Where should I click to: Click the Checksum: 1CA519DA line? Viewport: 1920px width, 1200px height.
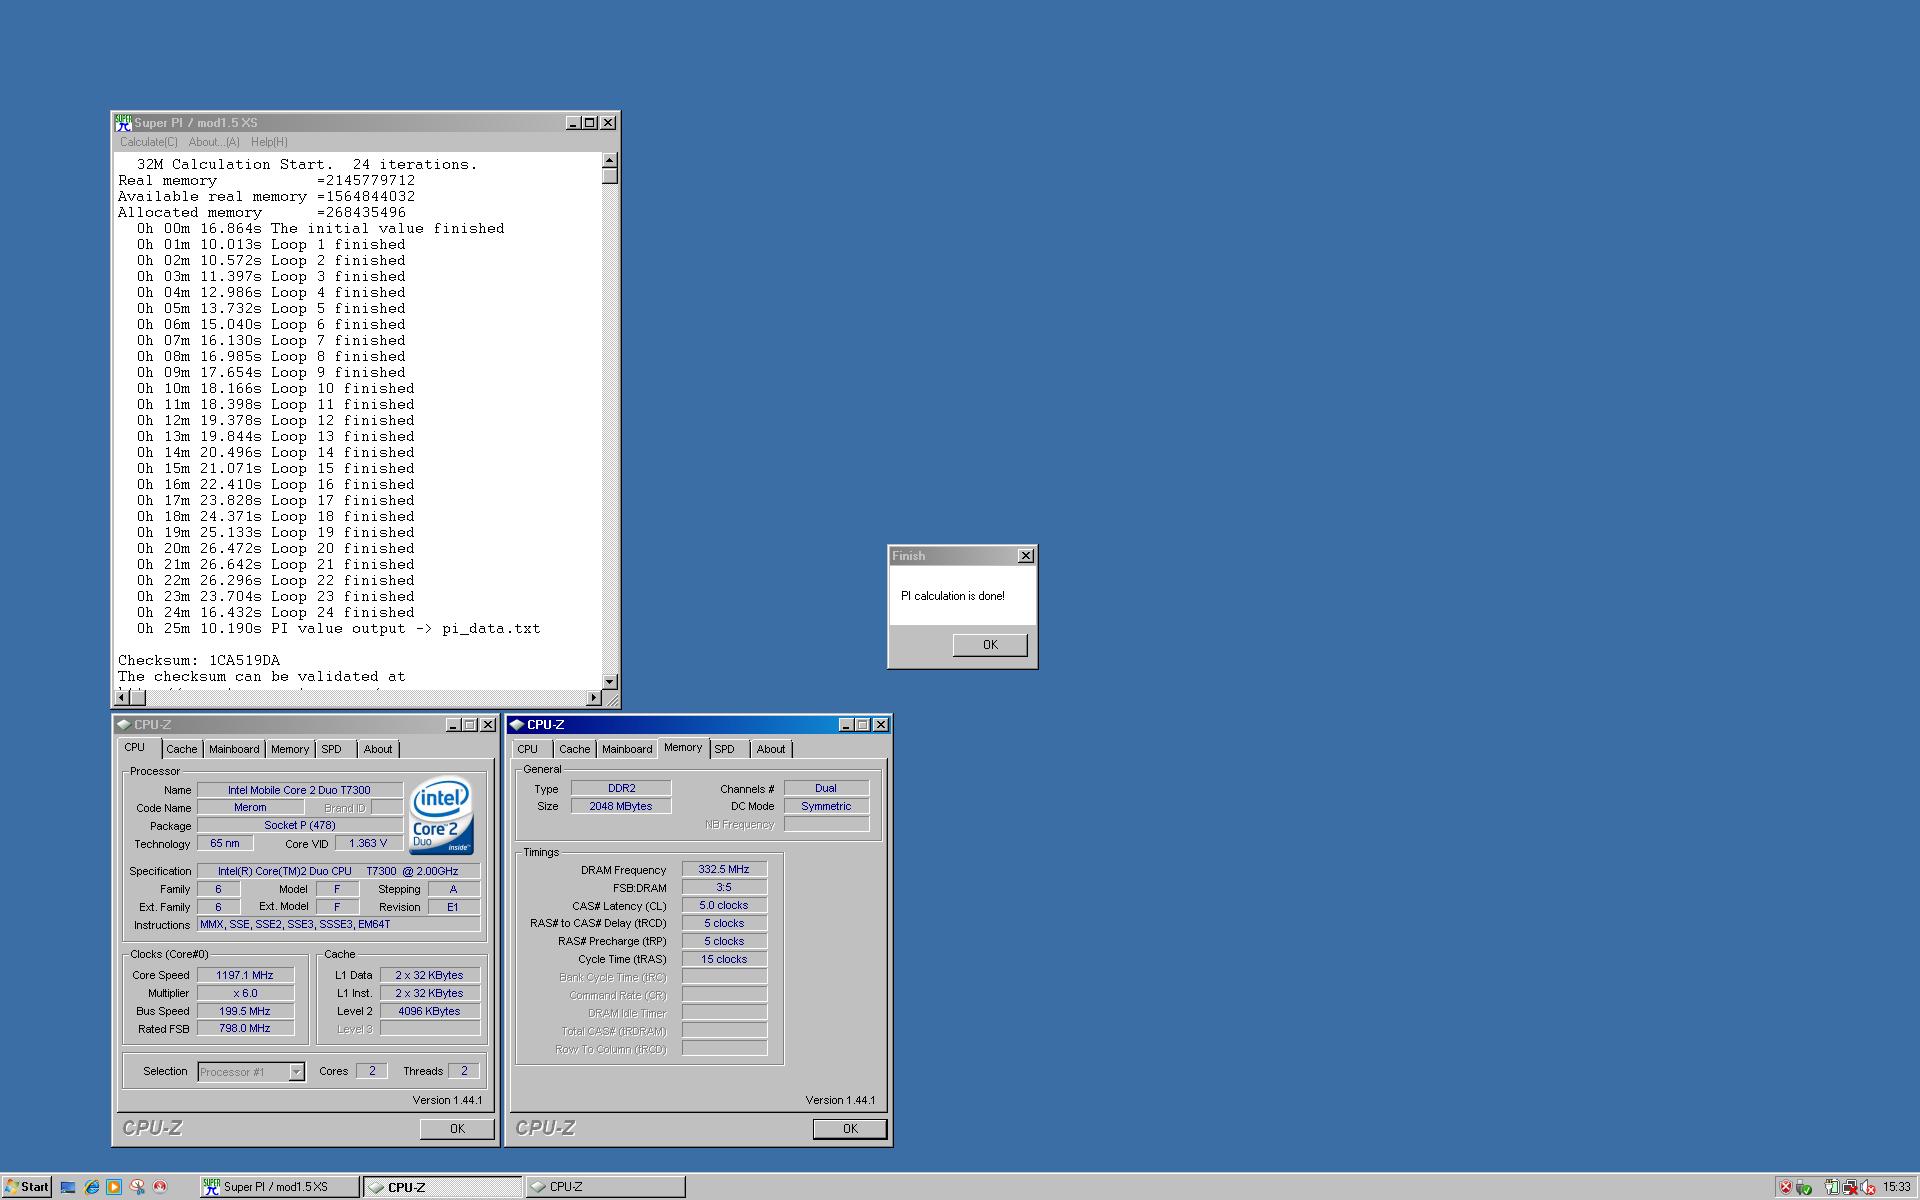pos(199,660)
